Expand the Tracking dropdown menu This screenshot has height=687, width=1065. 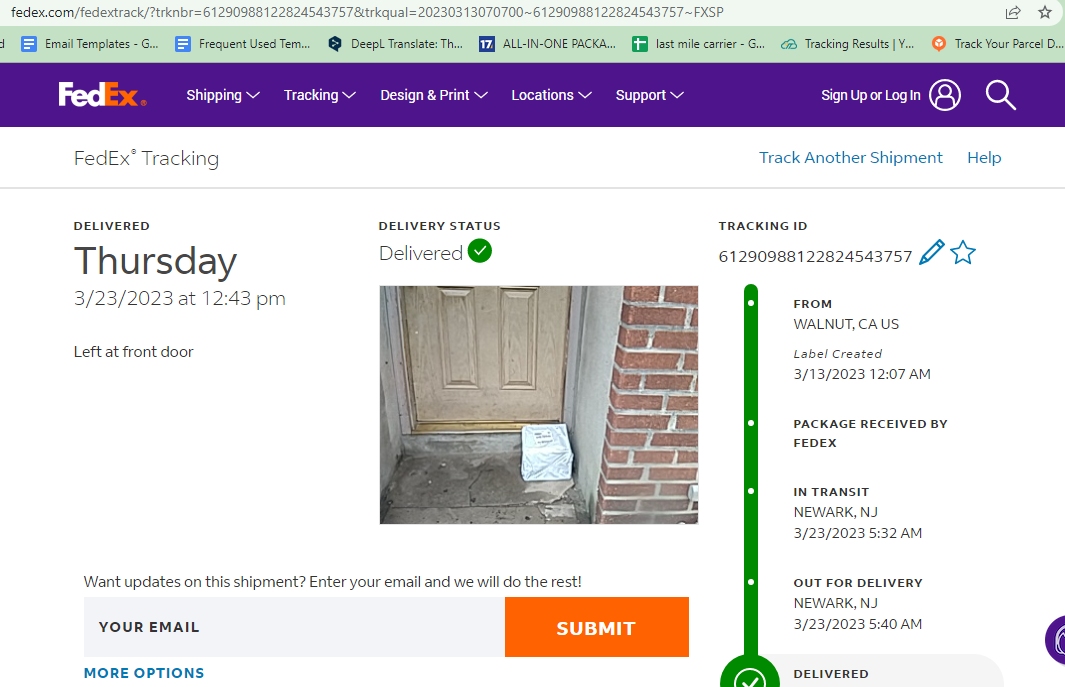320,95
